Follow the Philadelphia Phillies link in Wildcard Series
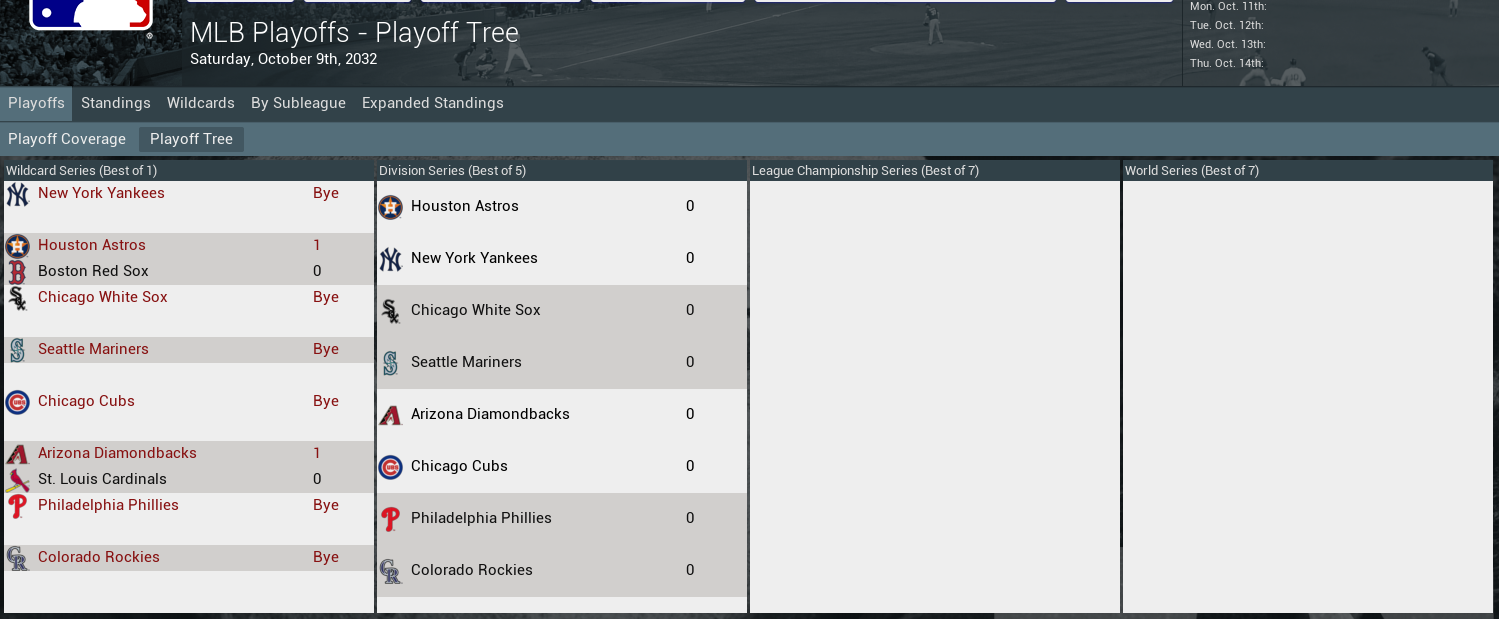This screenshot has height=619, width=1499. tap(108, 505)
